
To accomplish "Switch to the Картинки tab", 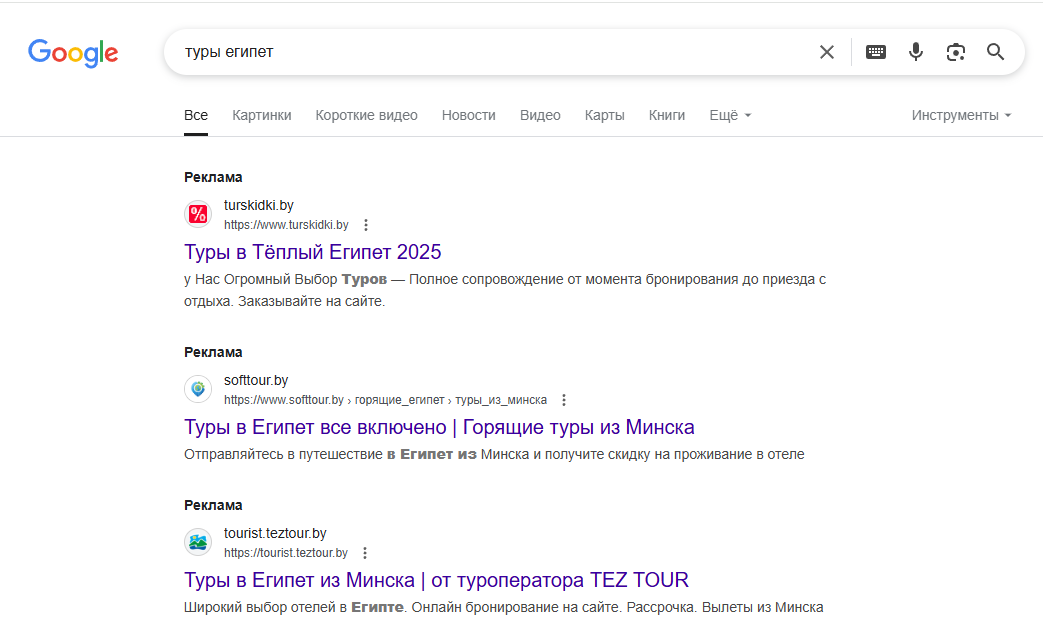I will (261, 115).
